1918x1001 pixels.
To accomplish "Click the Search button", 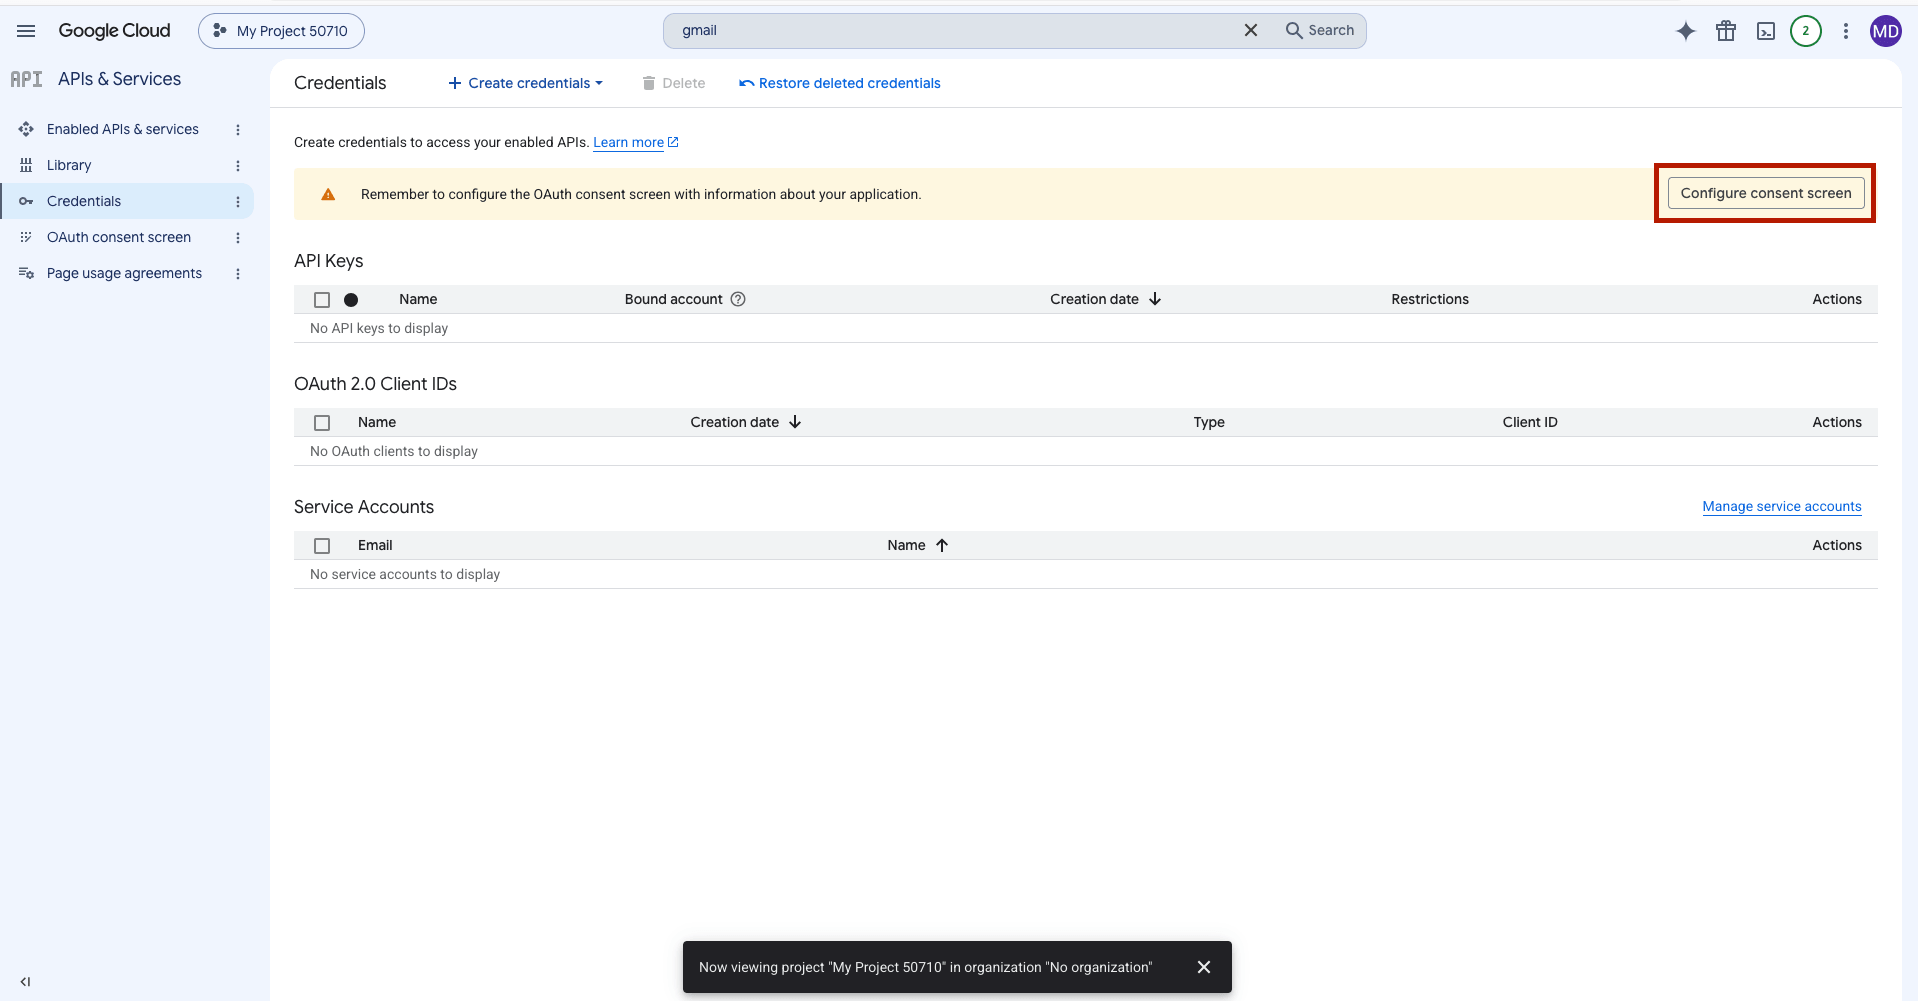I will pos(1320,30).
